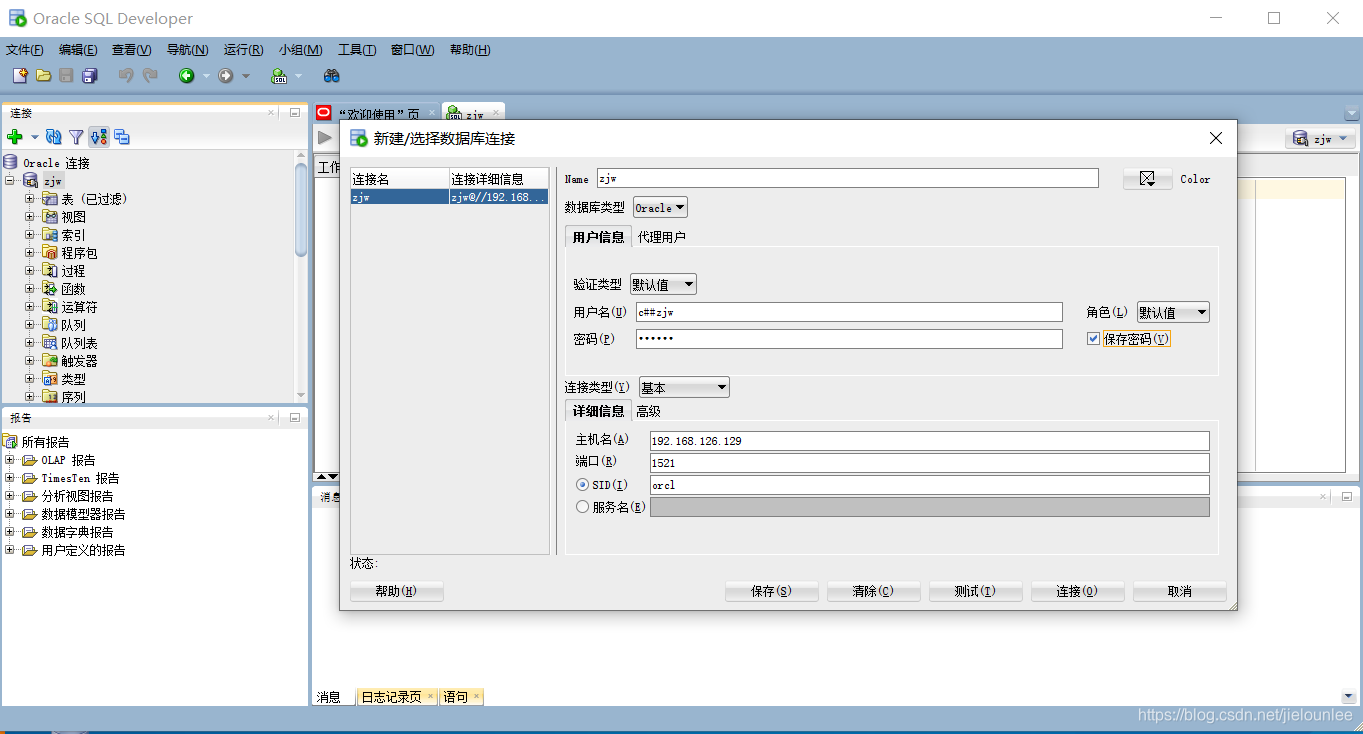
Task: Click the All Reports root icon
Action: coord(11,442)
